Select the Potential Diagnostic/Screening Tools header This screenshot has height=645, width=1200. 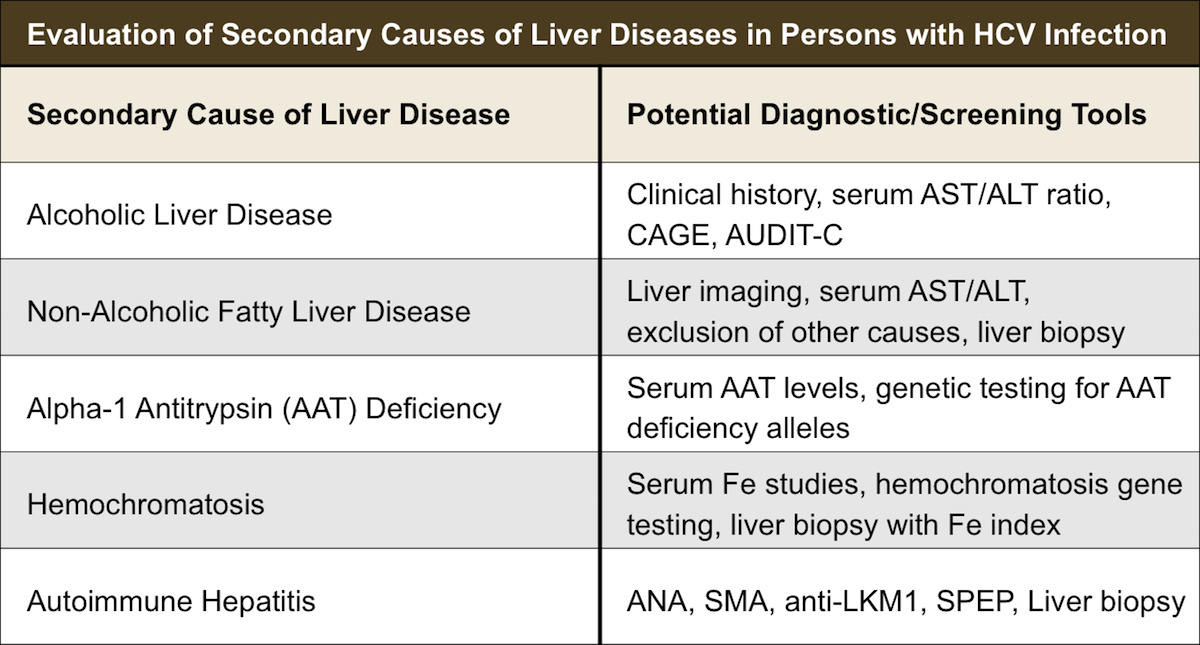click(886, 114)
